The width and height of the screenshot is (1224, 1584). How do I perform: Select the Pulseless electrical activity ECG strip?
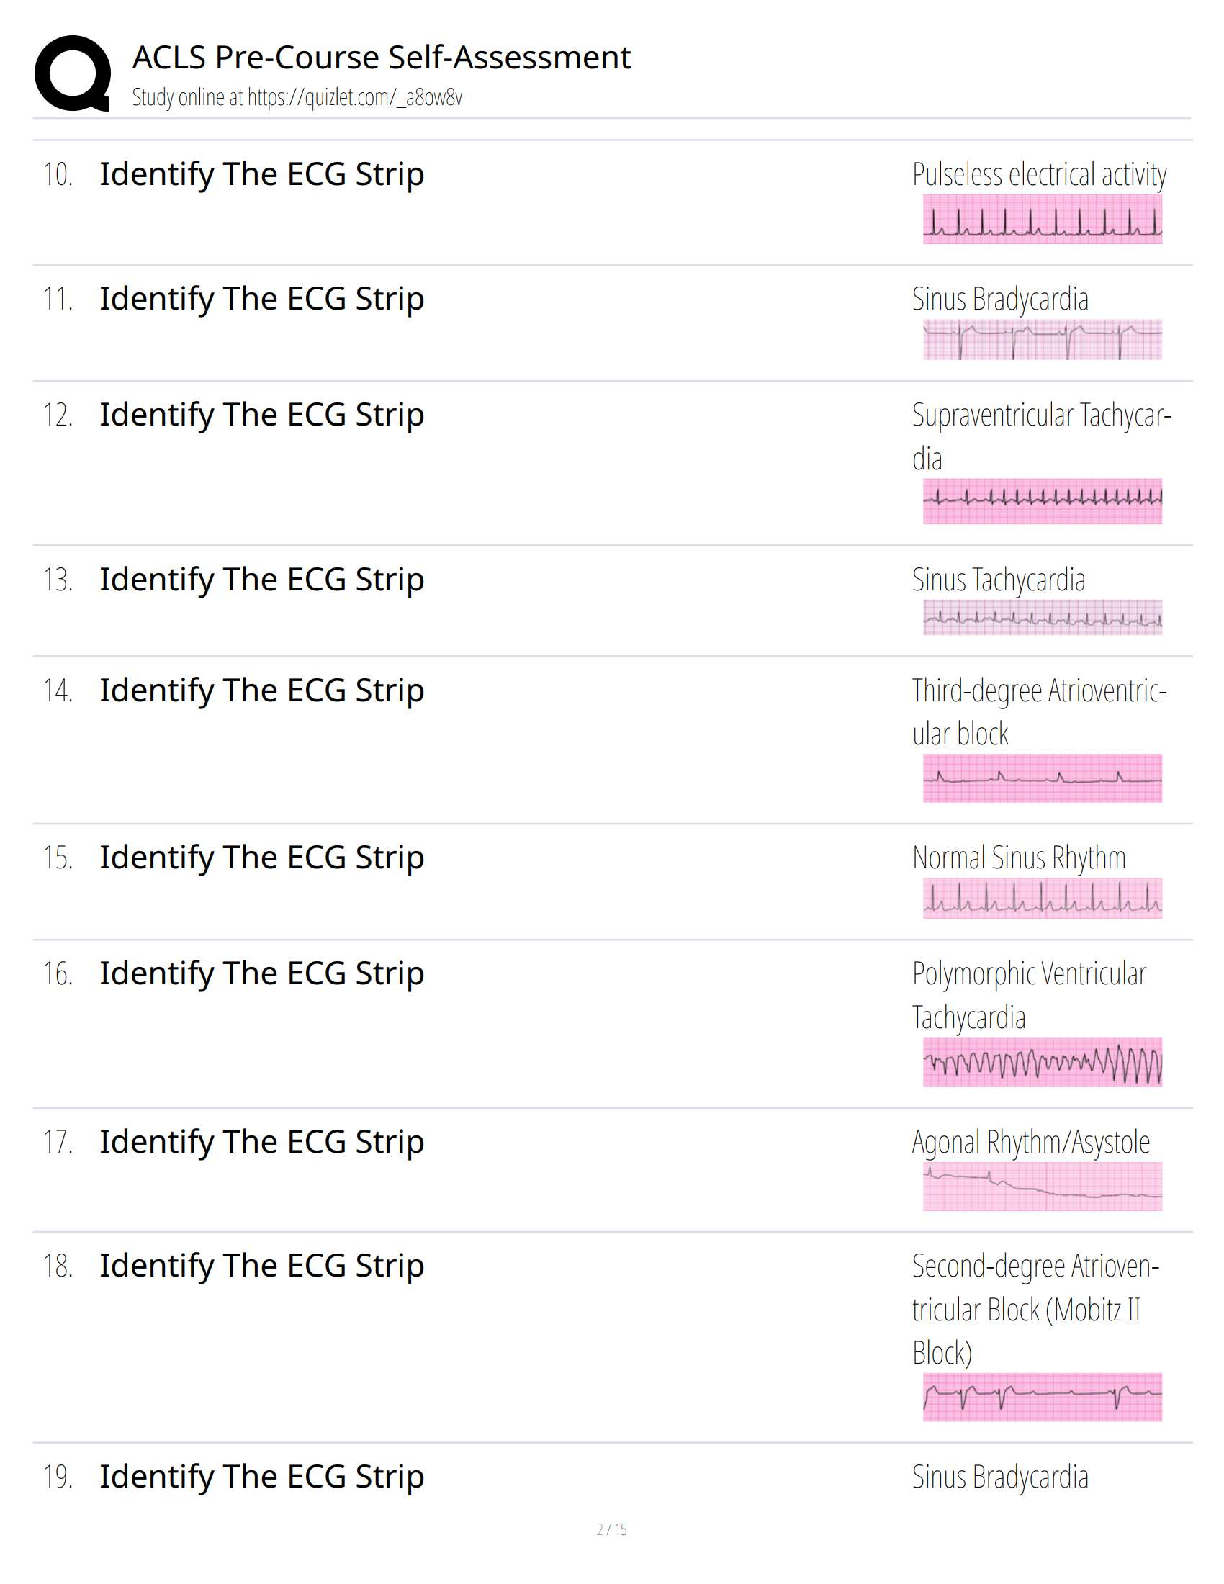1042,219
